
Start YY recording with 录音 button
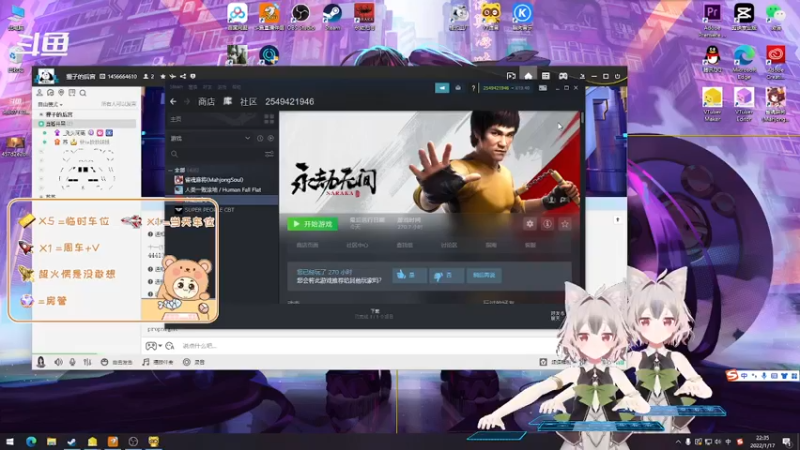pyautogui.click(x=194, y=362)
